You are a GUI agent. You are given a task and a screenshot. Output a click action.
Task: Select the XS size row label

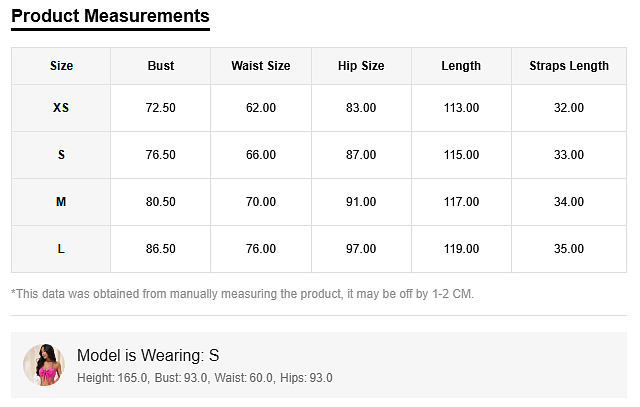[61, 108]
